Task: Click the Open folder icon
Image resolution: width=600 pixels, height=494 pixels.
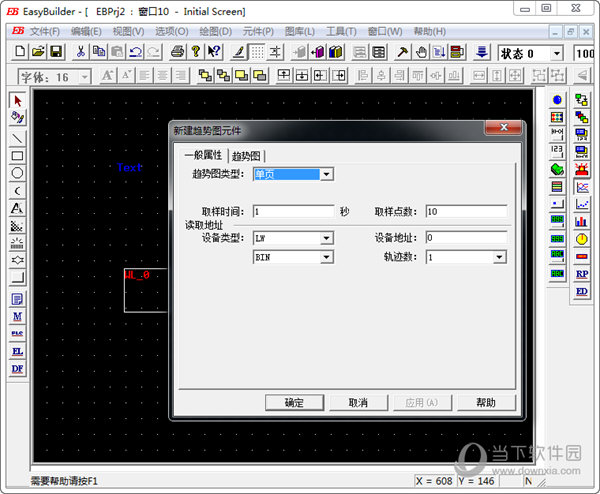Action: point(38,52)
